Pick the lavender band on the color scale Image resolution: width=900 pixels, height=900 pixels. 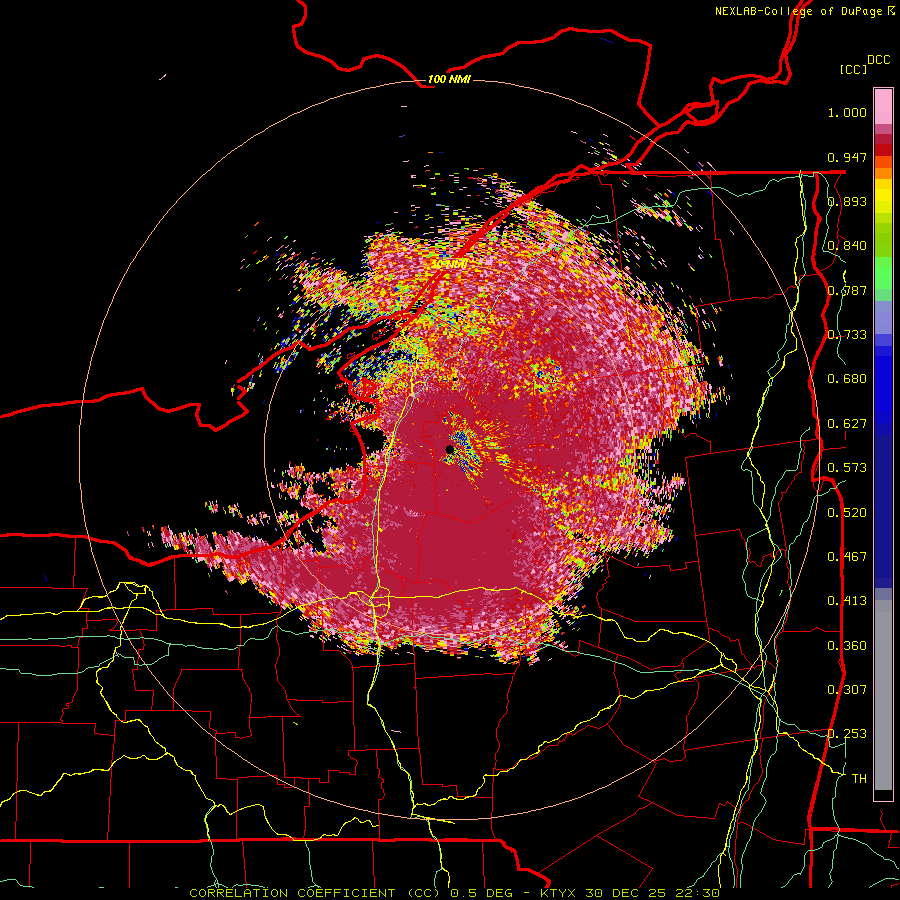coord(883,317)
